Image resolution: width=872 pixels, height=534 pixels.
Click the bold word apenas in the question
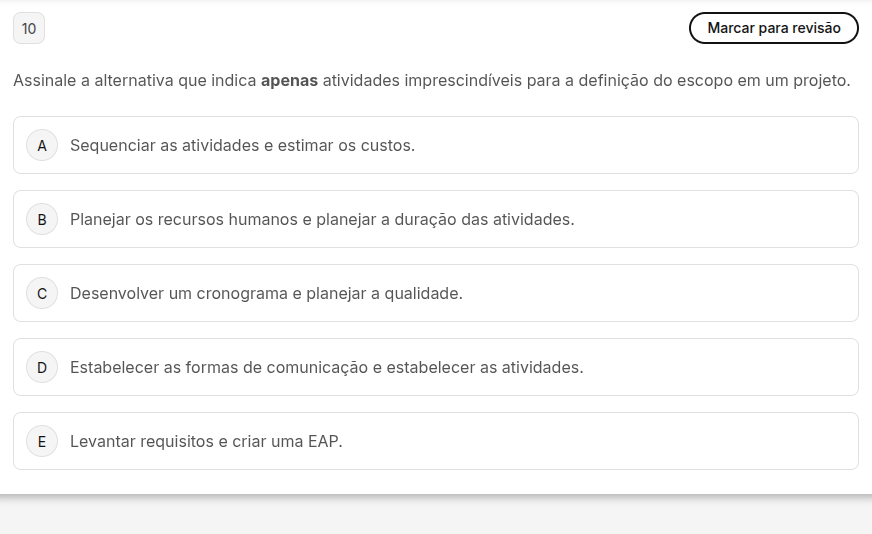pyautogui.click(x=289, y=81)
